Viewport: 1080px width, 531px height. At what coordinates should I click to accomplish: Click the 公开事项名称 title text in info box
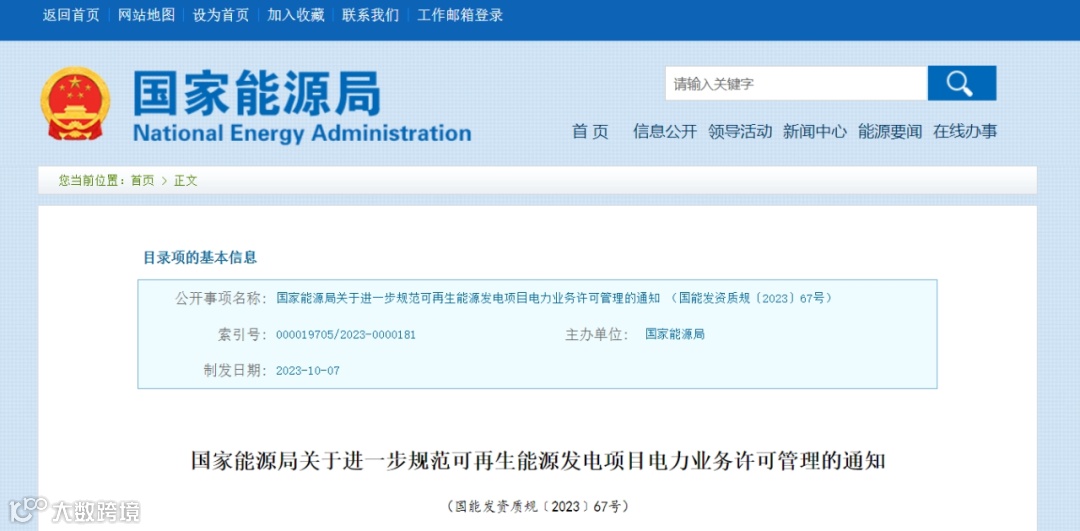[x=554, y=298]
